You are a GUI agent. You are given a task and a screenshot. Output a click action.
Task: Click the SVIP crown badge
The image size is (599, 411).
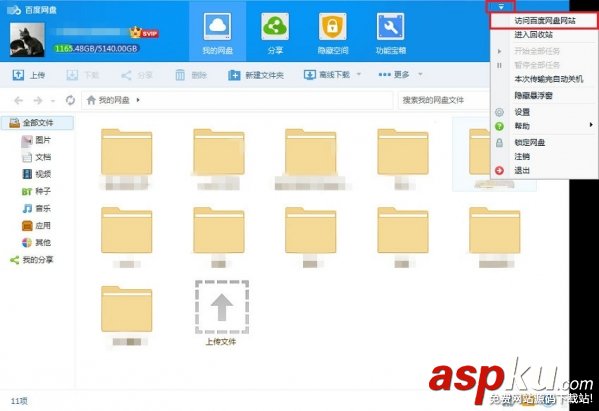[x=144, y=33]
